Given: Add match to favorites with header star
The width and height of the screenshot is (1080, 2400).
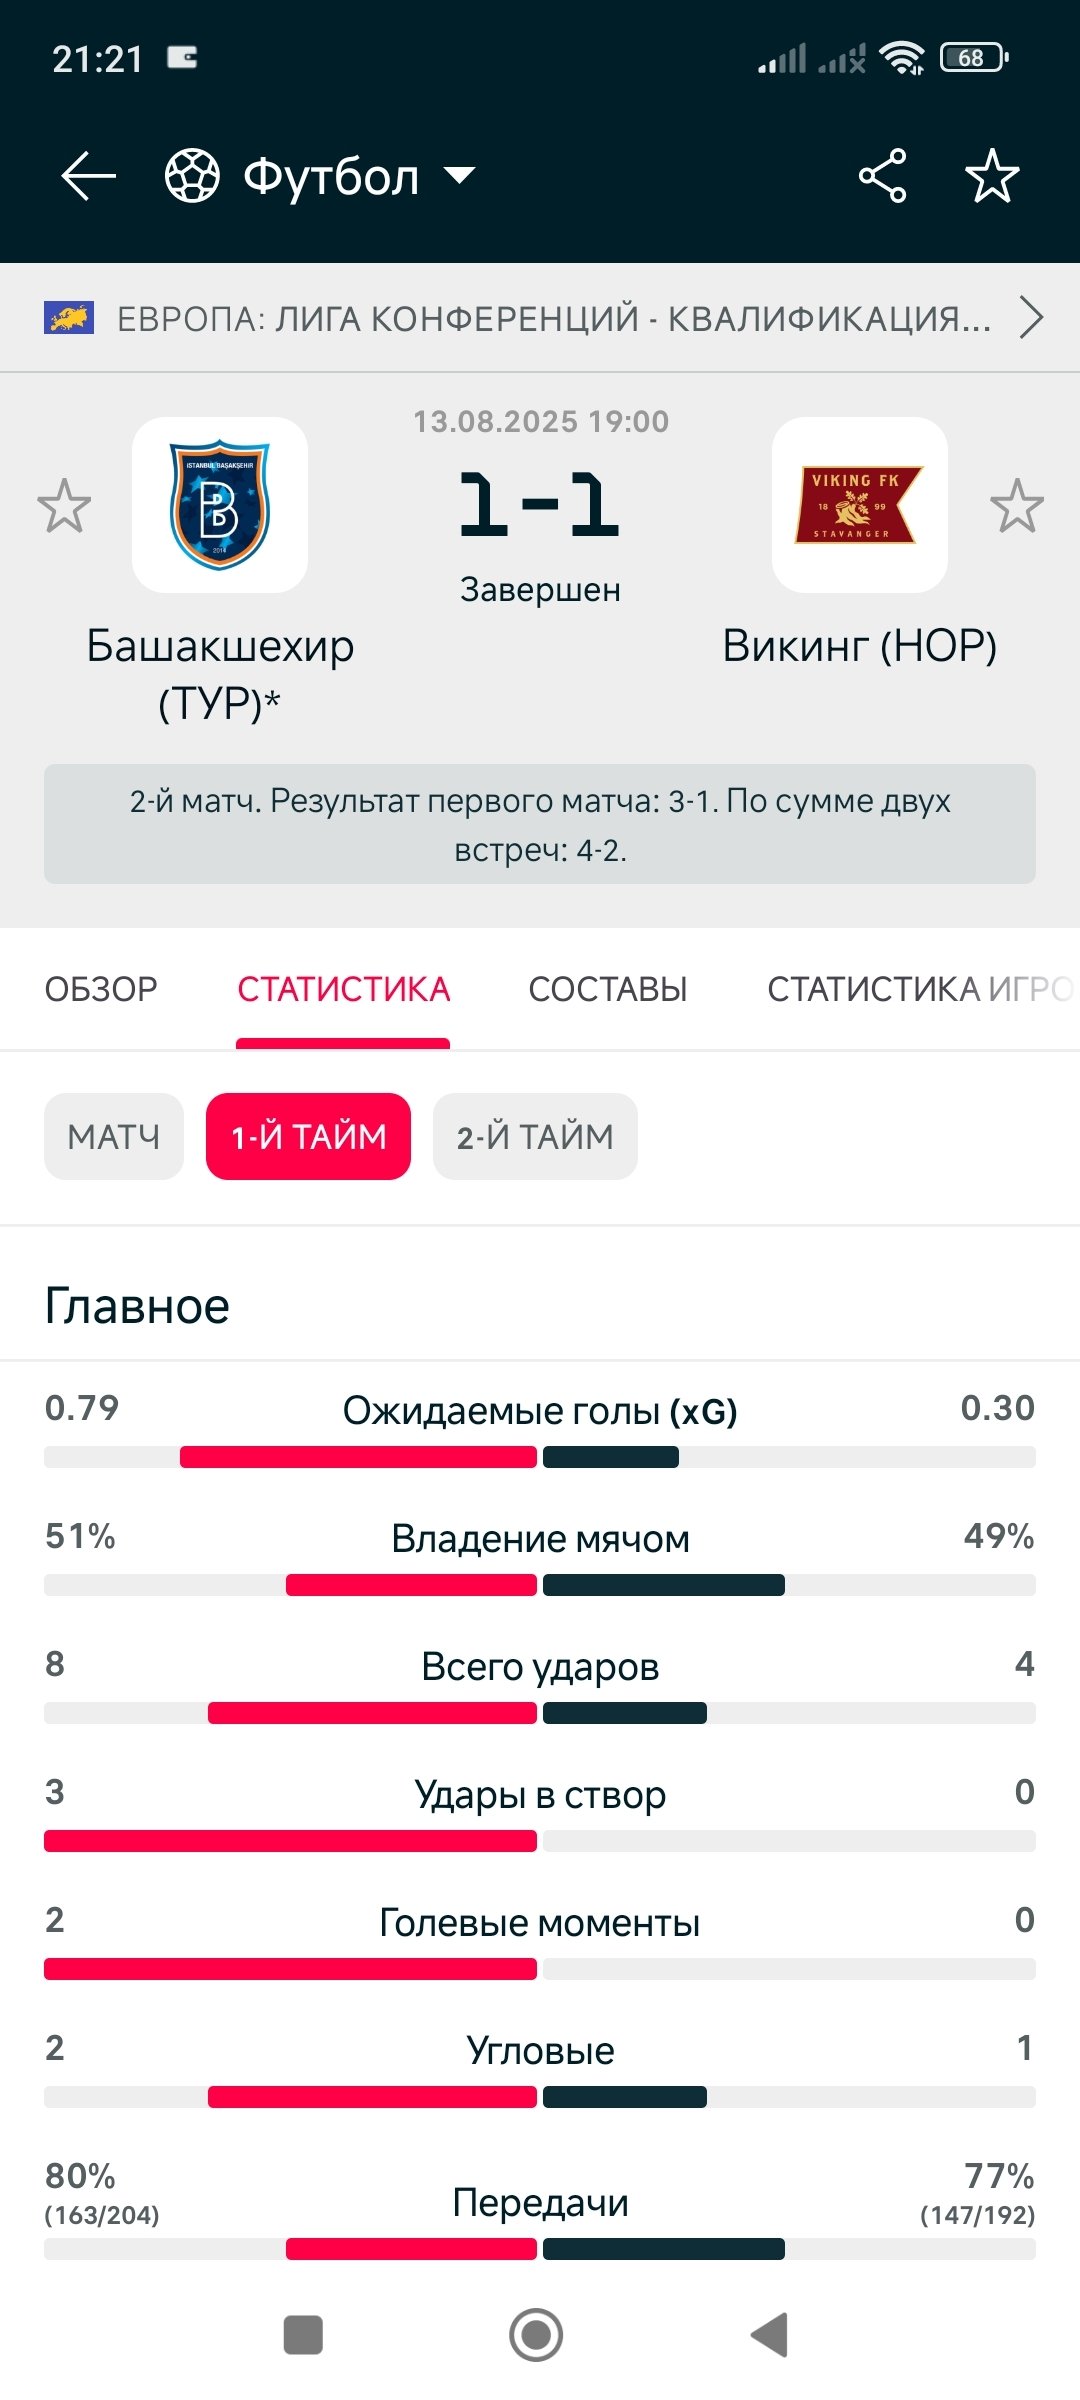Looking at the screenshot, I should pos(992,176).
